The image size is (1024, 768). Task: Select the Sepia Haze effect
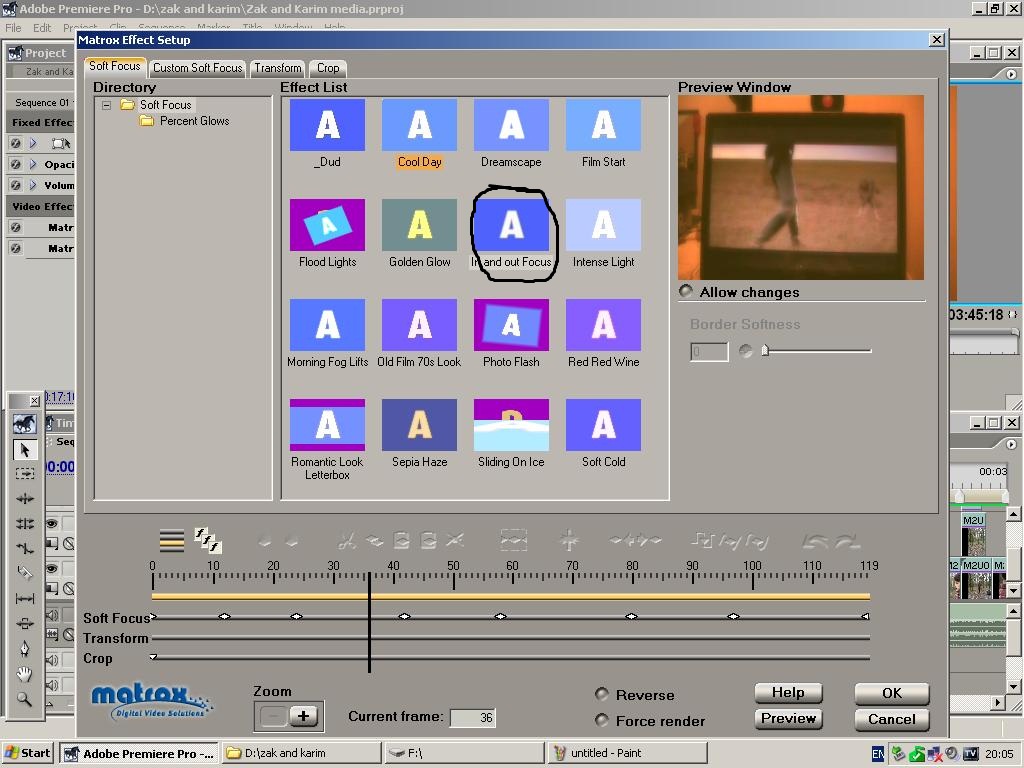pos(419,424)
